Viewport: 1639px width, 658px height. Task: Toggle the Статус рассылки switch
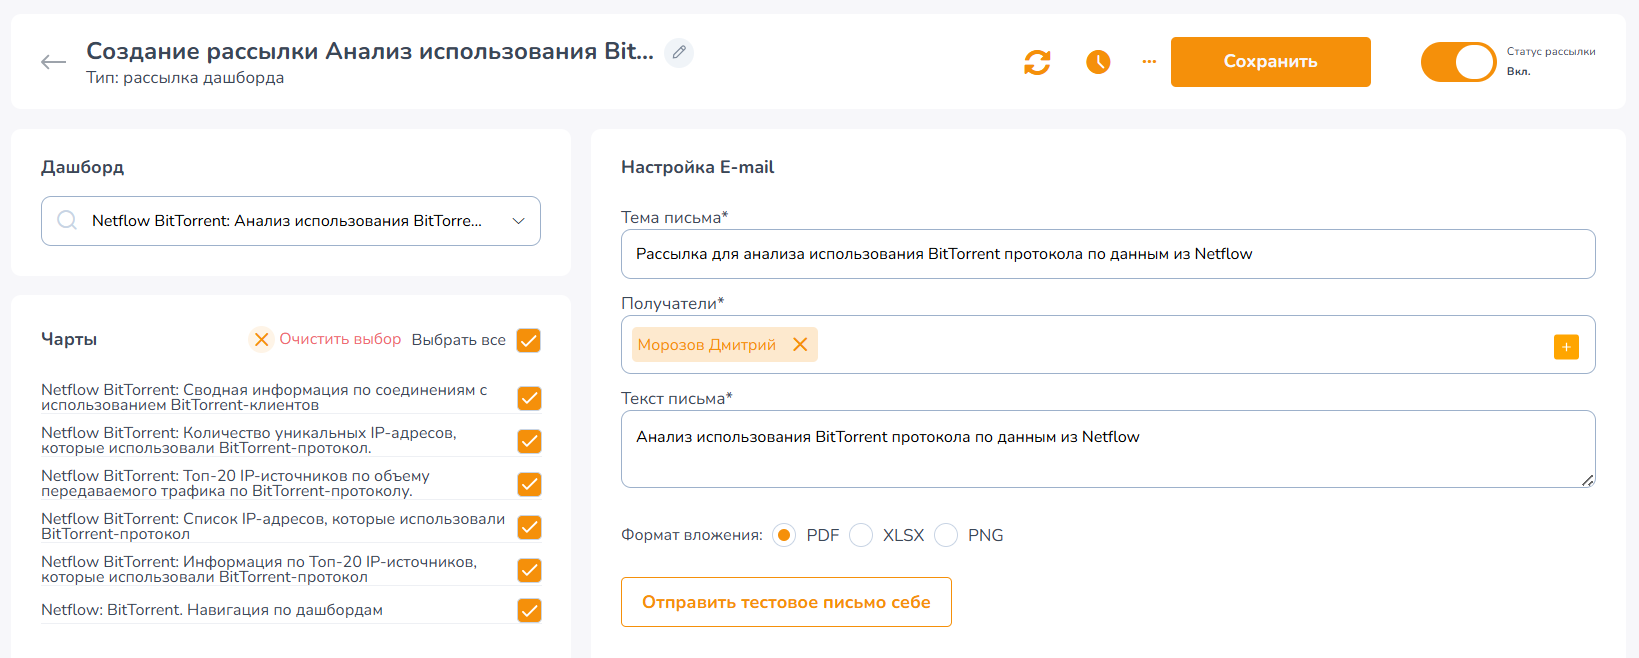pyautogui.click(x=1458, y=62)
